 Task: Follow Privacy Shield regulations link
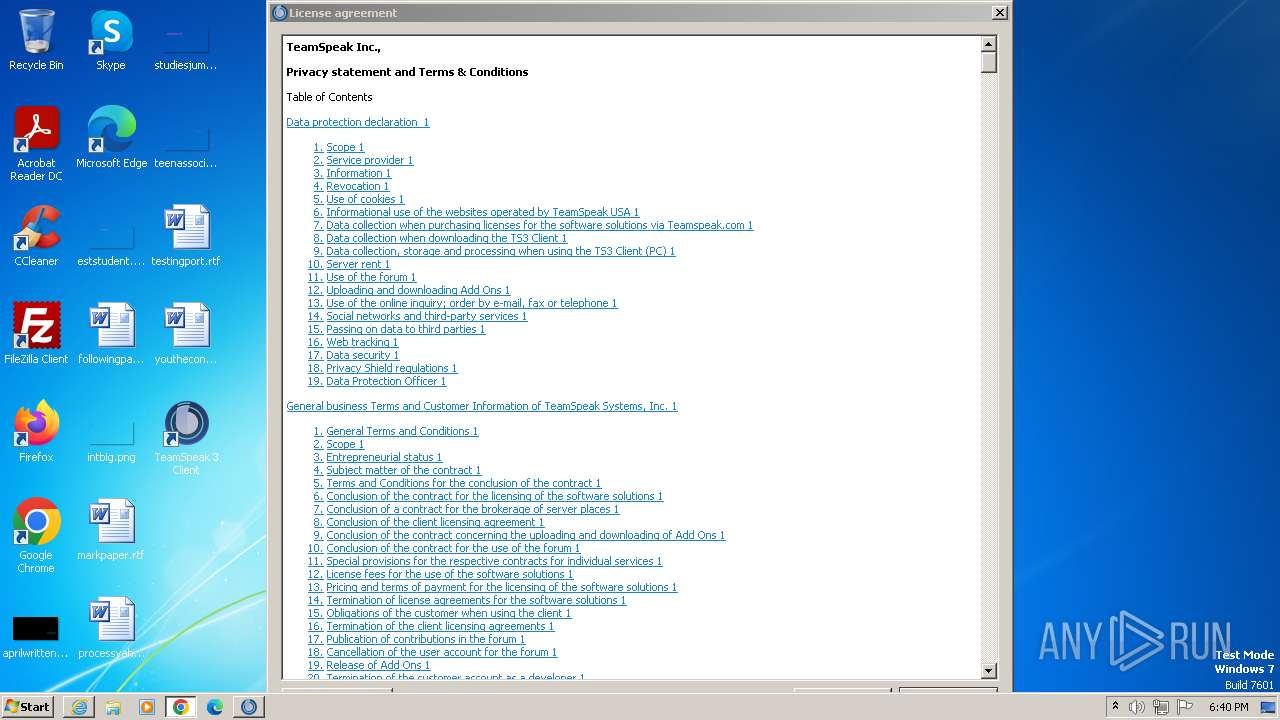tap(392, 368)
